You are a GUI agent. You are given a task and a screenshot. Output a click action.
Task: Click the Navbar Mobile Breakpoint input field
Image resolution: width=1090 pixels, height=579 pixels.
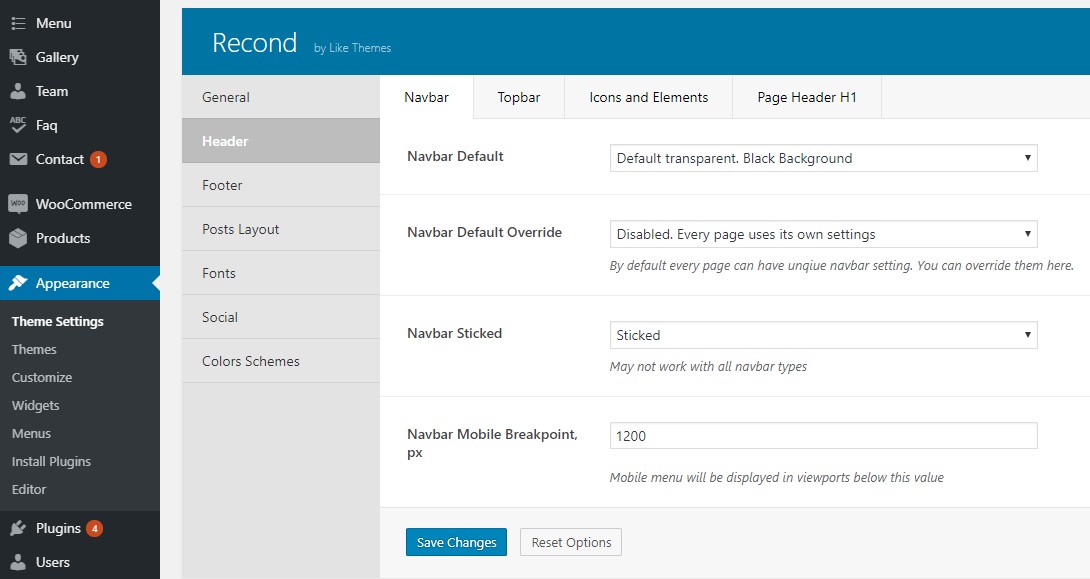tap(823, 436)
